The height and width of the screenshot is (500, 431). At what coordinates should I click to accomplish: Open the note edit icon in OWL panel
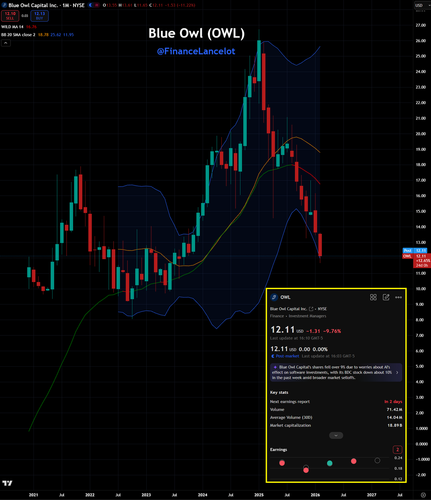[386, 297]
